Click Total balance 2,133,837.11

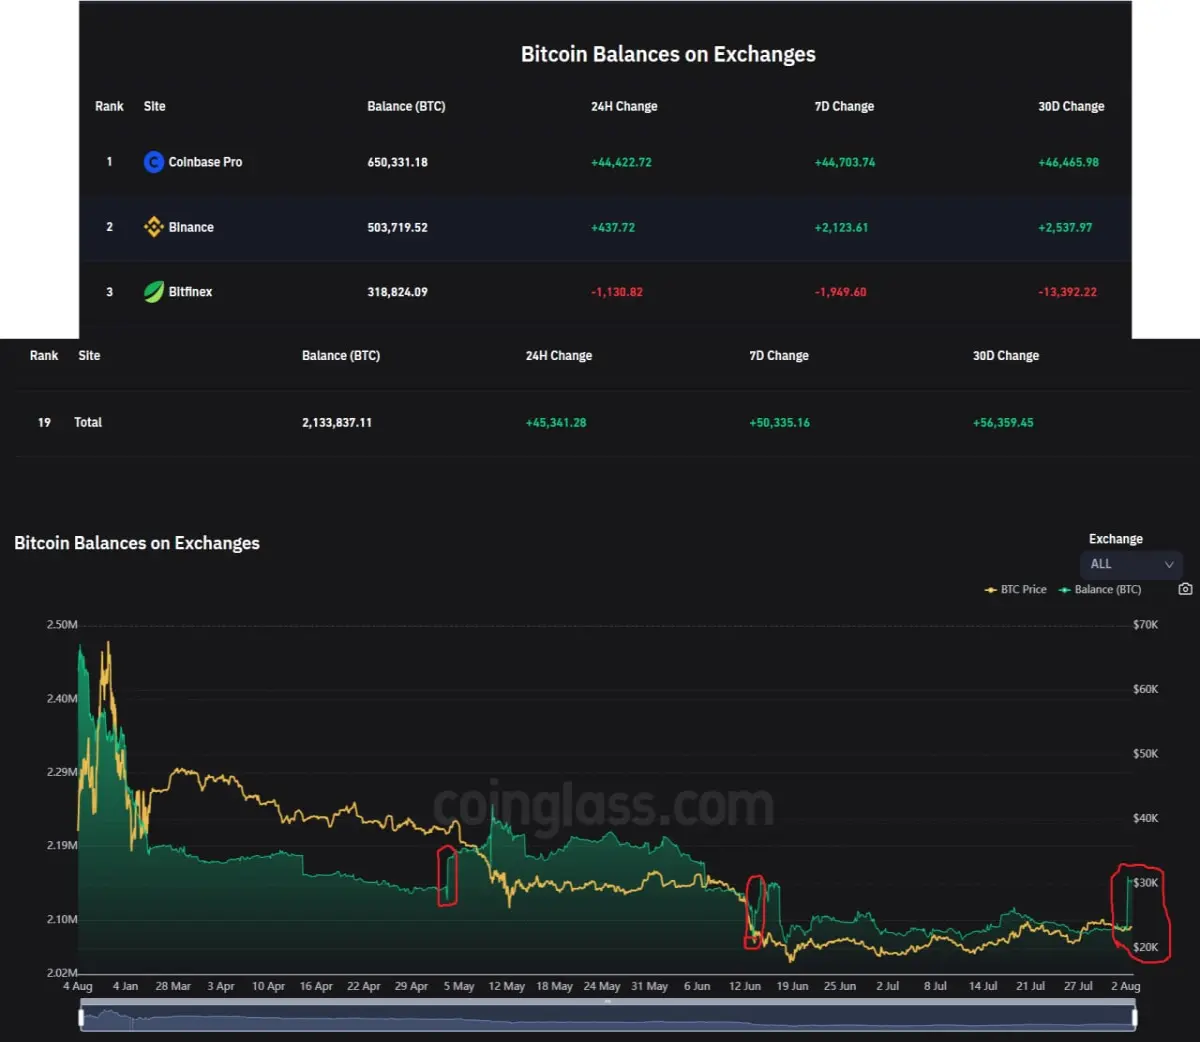coord(337,422)
